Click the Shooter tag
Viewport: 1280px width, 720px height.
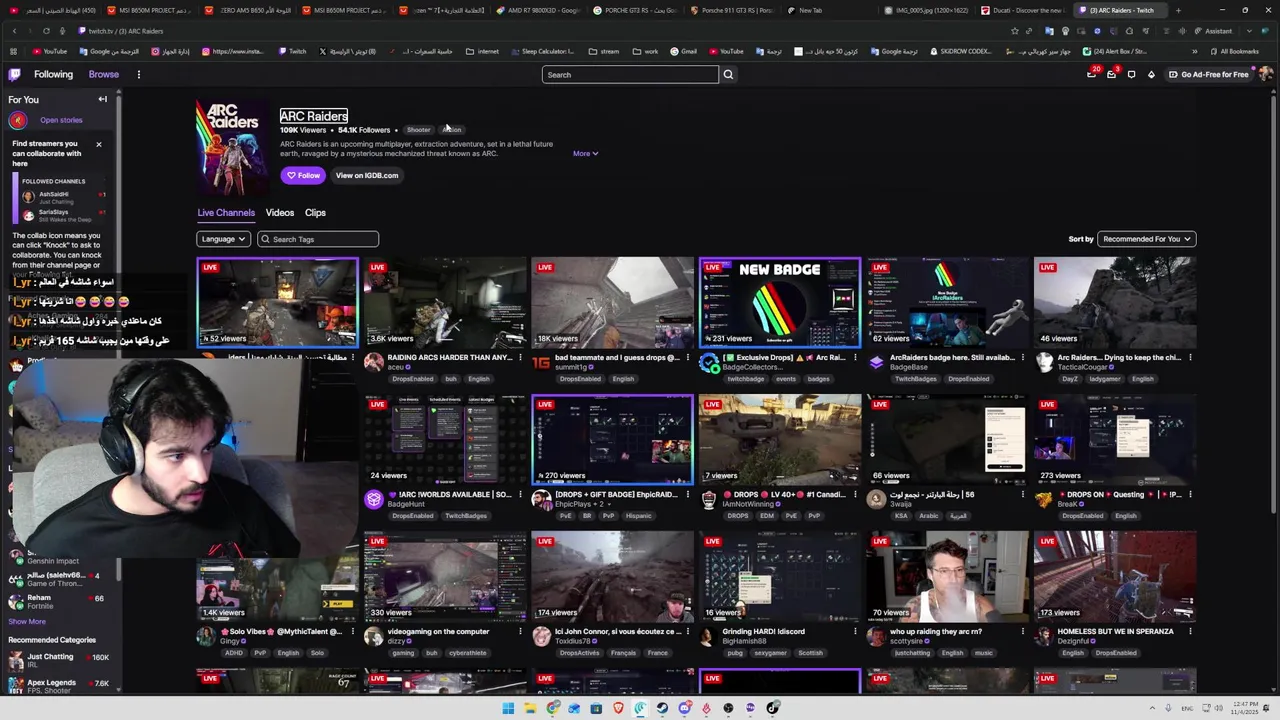418,130
